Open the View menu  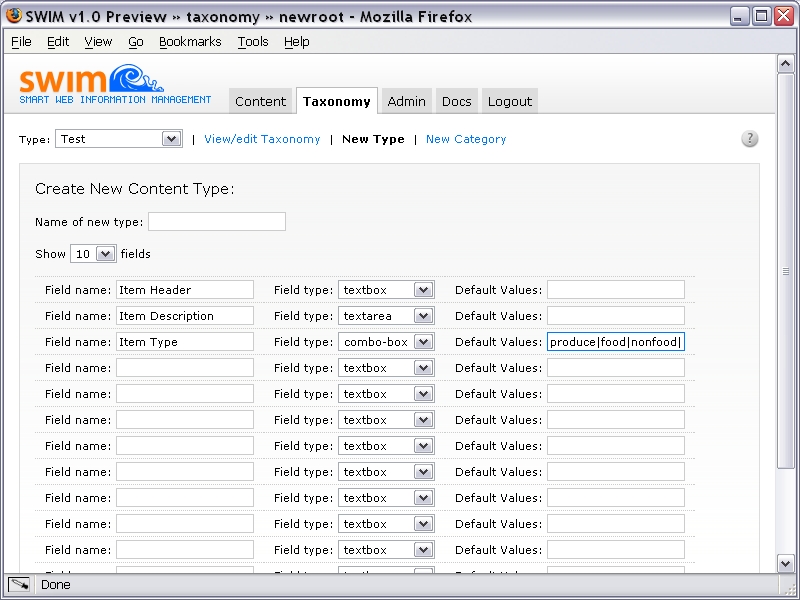98,42
